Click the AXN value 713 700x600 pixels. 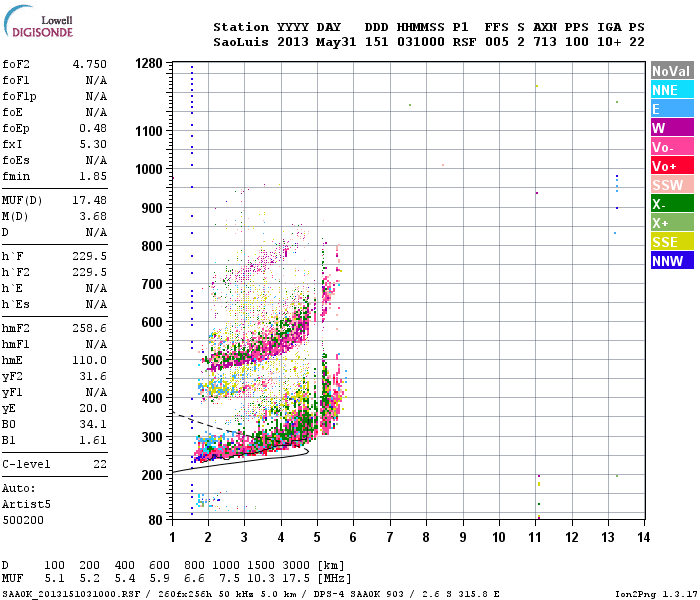pos(545,42)
